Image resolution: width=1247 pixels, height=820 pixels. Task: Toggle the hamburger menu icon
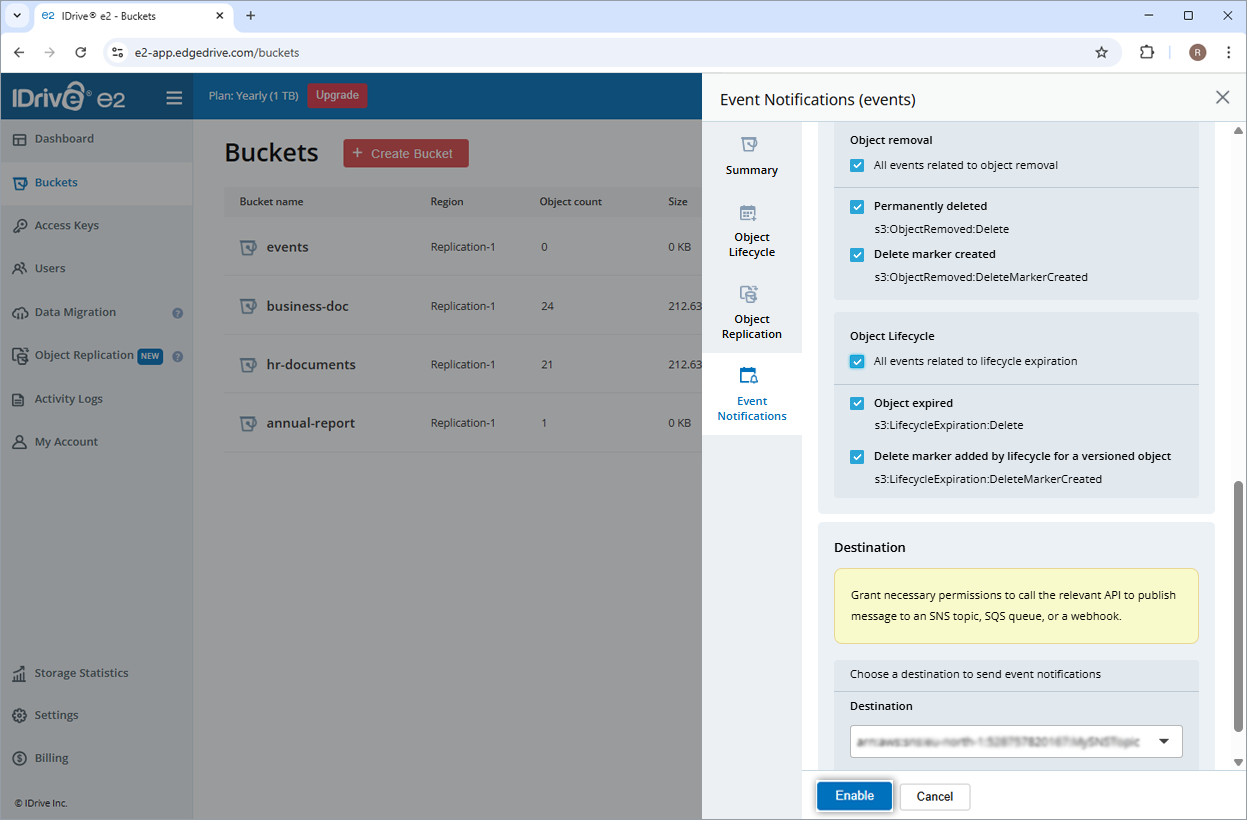pos(174,98)
